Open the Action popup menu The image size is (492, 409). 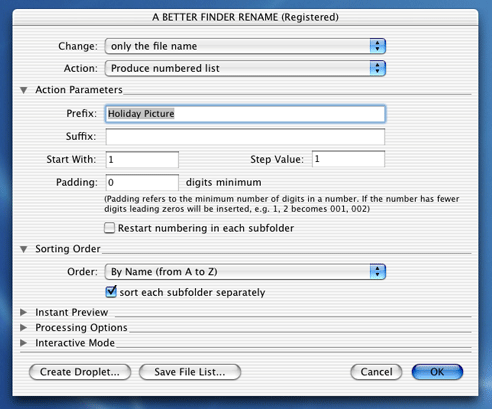coord(245,68)
